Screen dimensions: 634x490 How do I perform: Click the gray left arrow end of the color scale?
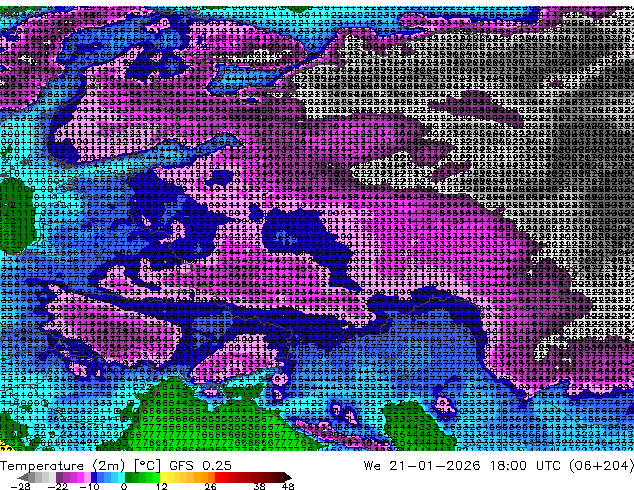coord(23,477)
